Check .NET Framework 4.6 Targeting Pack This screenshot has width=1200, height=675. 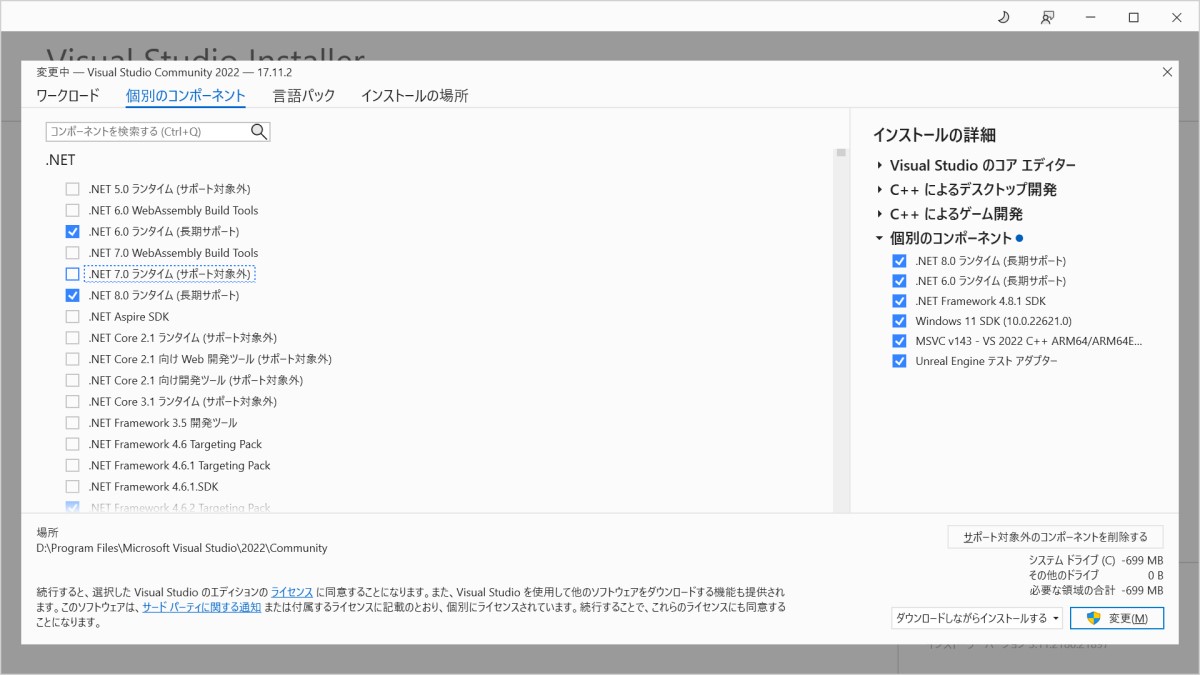pyautogui.click(x=72, y=444)
